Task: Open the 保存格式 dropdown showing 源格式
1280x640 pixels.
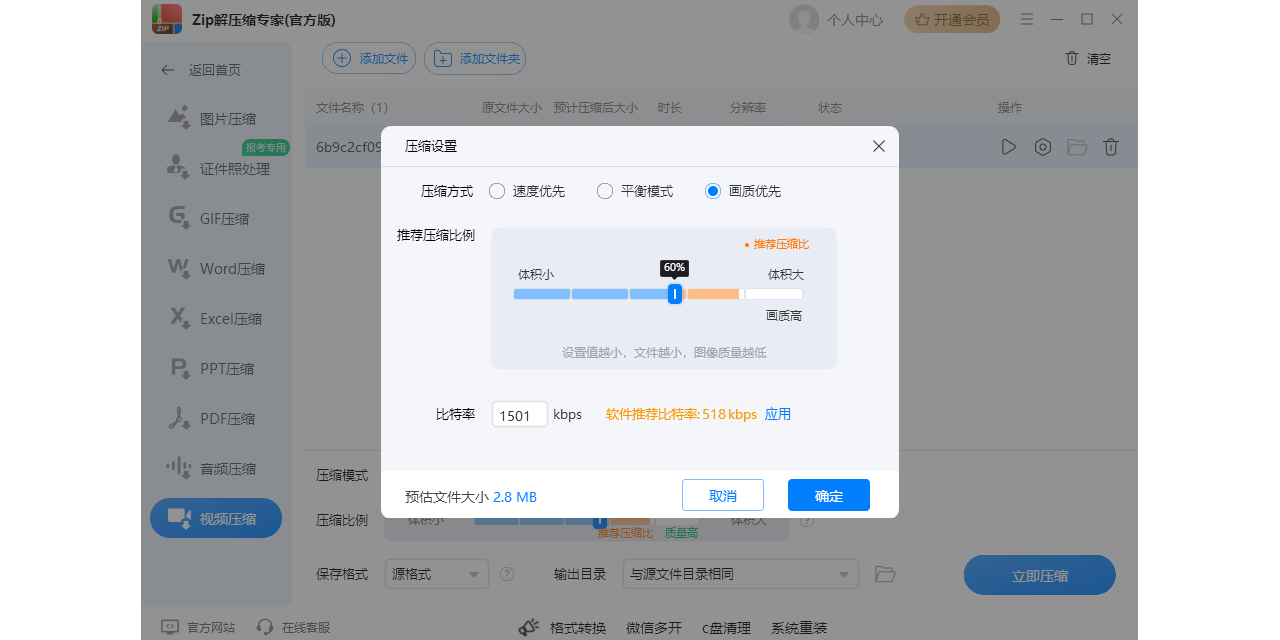Action: [x=437, y=574]
